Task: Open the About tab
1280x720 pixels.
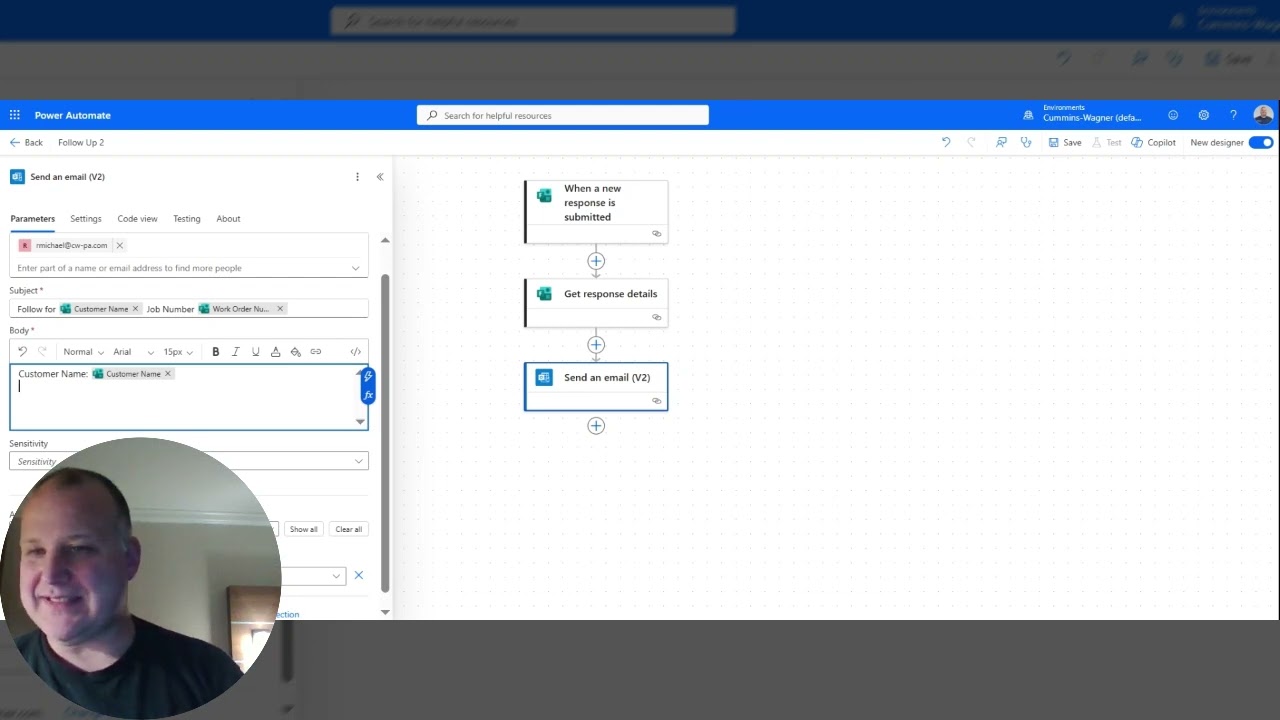Action: (228, 218)
